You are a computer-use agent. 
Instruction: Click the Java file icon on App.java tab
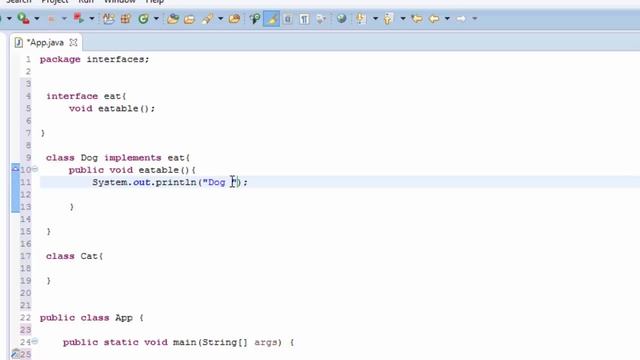tap(18, 42)
